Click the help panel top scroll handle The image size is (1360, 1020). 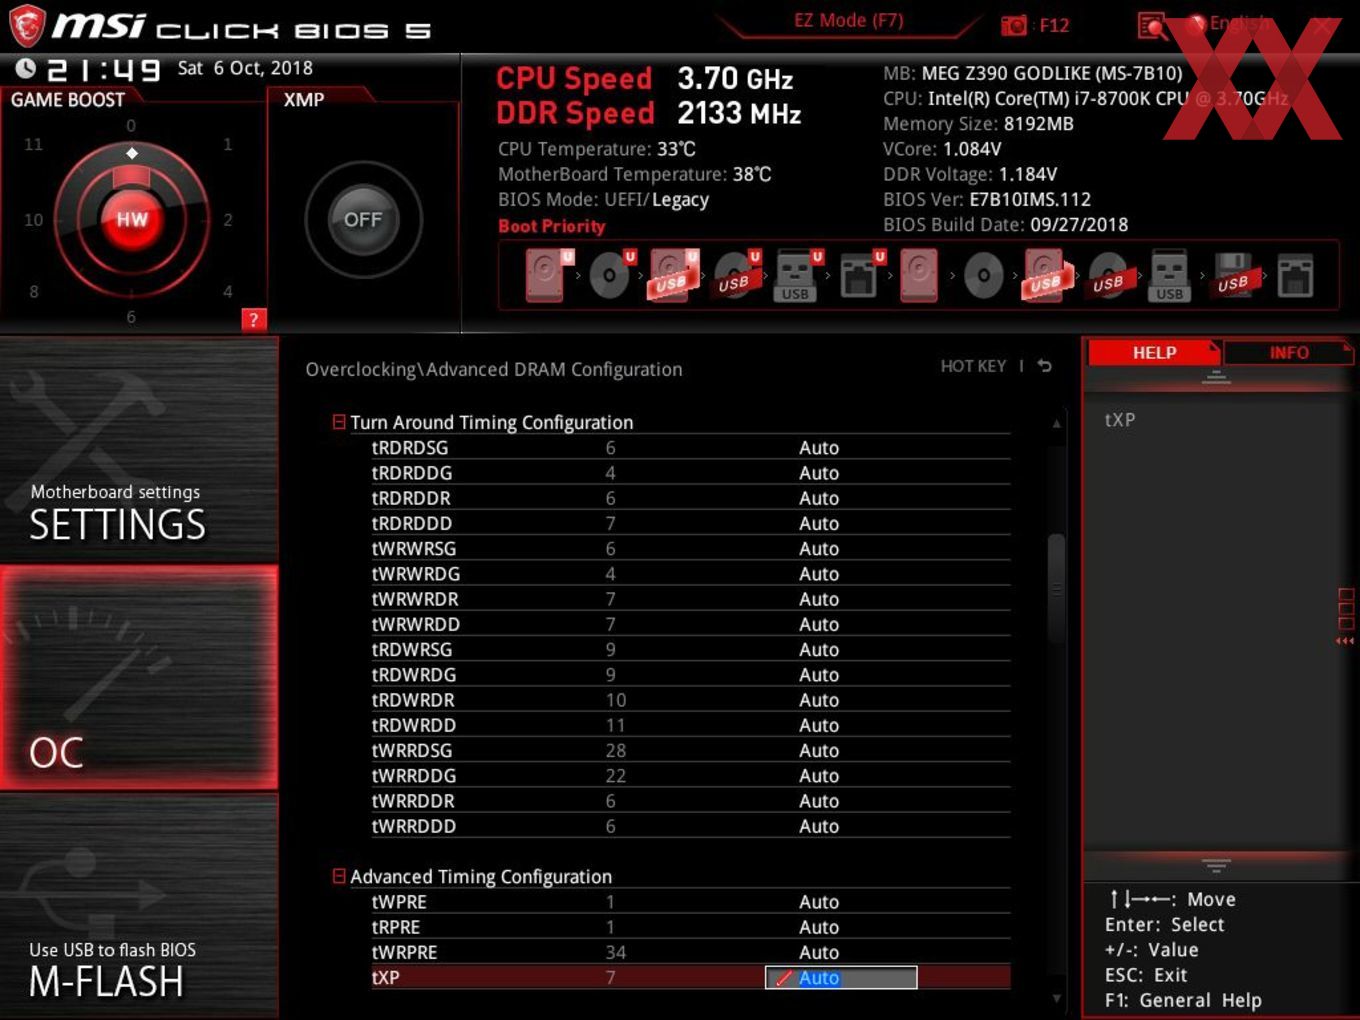[x=1216, y=377]
